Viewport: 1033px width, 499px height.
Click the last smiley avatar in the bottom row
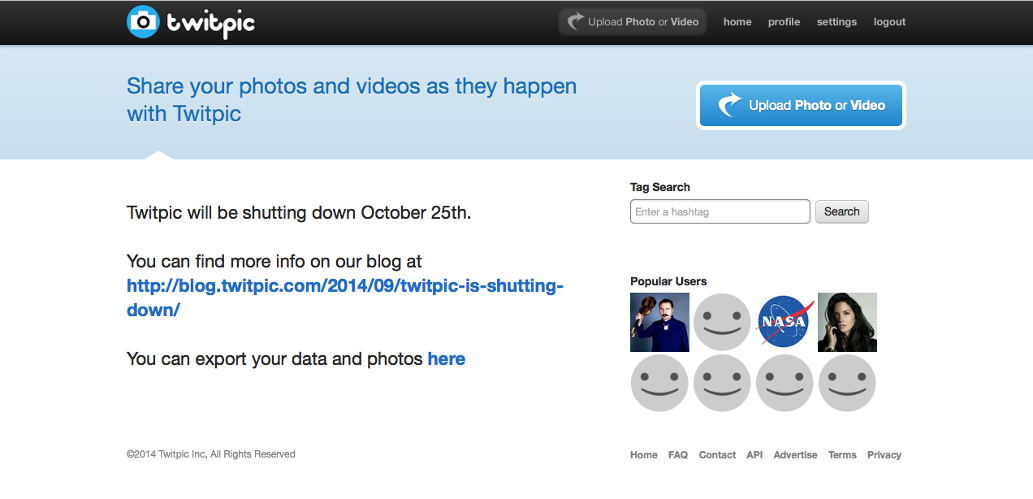point(847,383)
